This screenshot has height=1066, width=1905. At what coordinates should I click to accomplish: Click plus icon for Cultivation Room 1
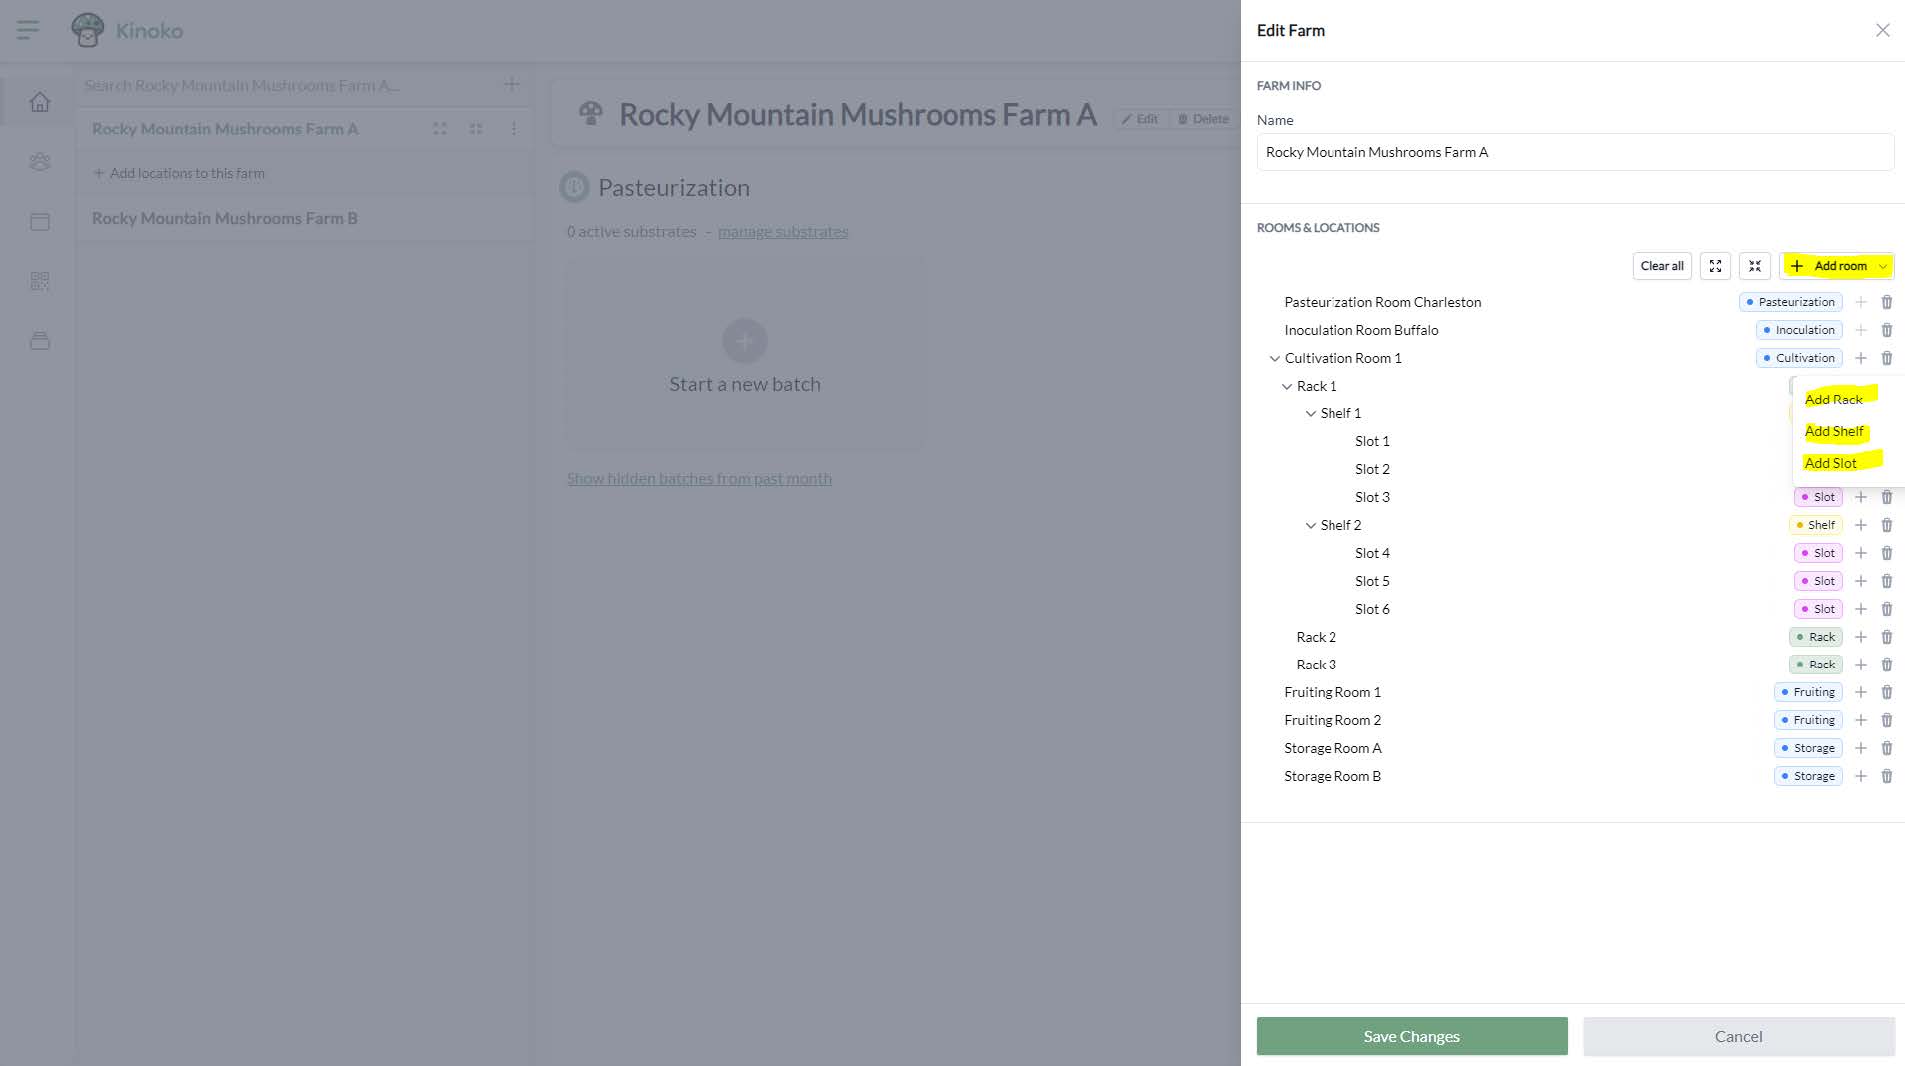tap(1860, 358)
